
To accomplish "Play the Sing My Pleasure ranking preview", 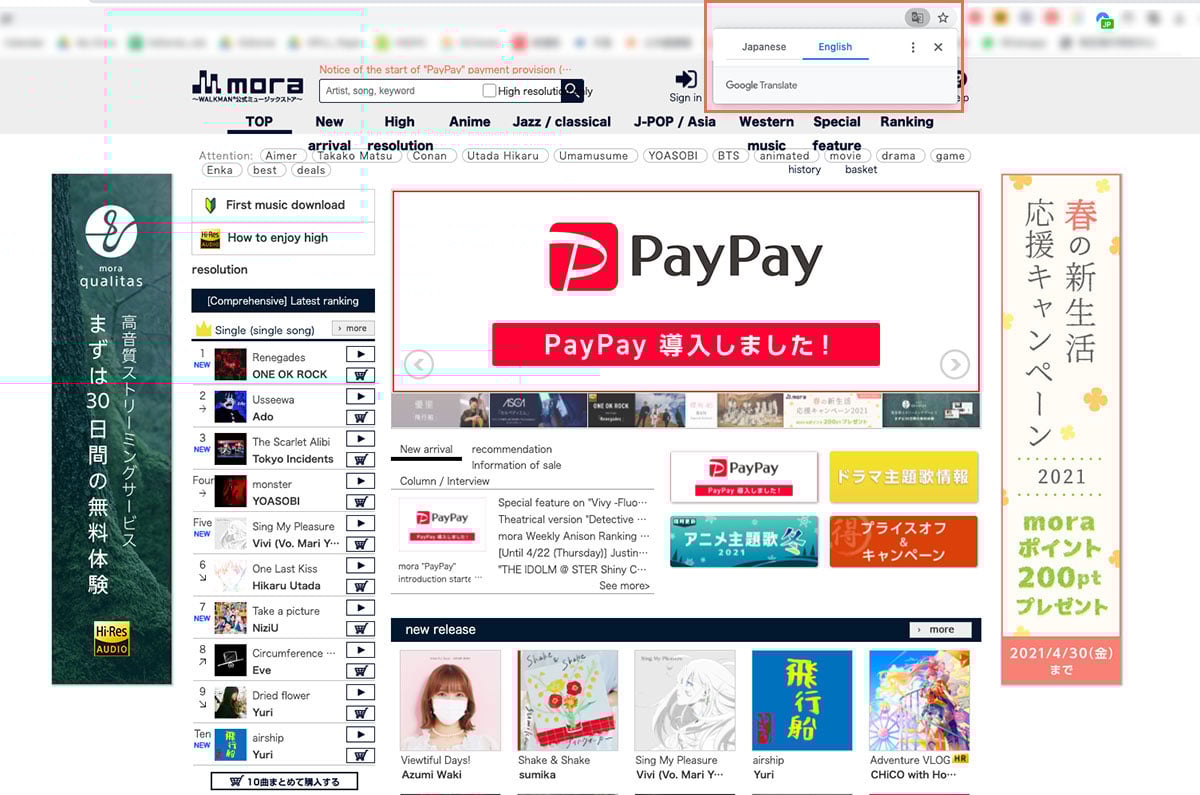I will click(360, 523).
